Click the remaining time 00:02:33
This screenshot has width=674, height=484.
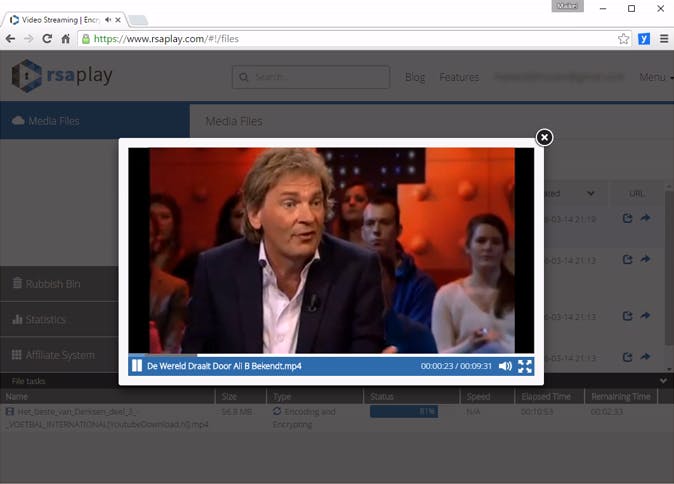pyautogui.click(x=607, y=412)
